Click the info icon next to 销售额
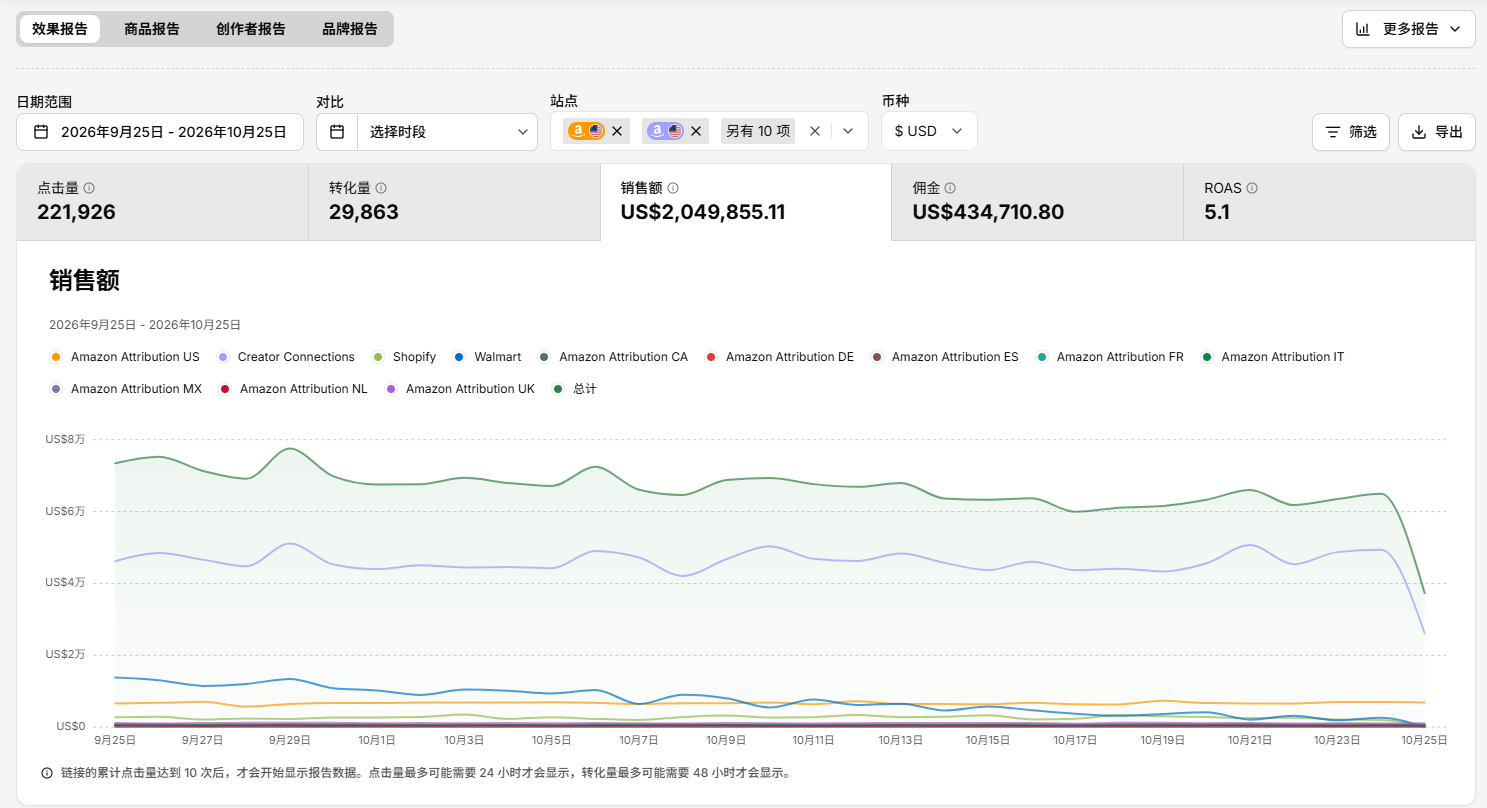 673,188
